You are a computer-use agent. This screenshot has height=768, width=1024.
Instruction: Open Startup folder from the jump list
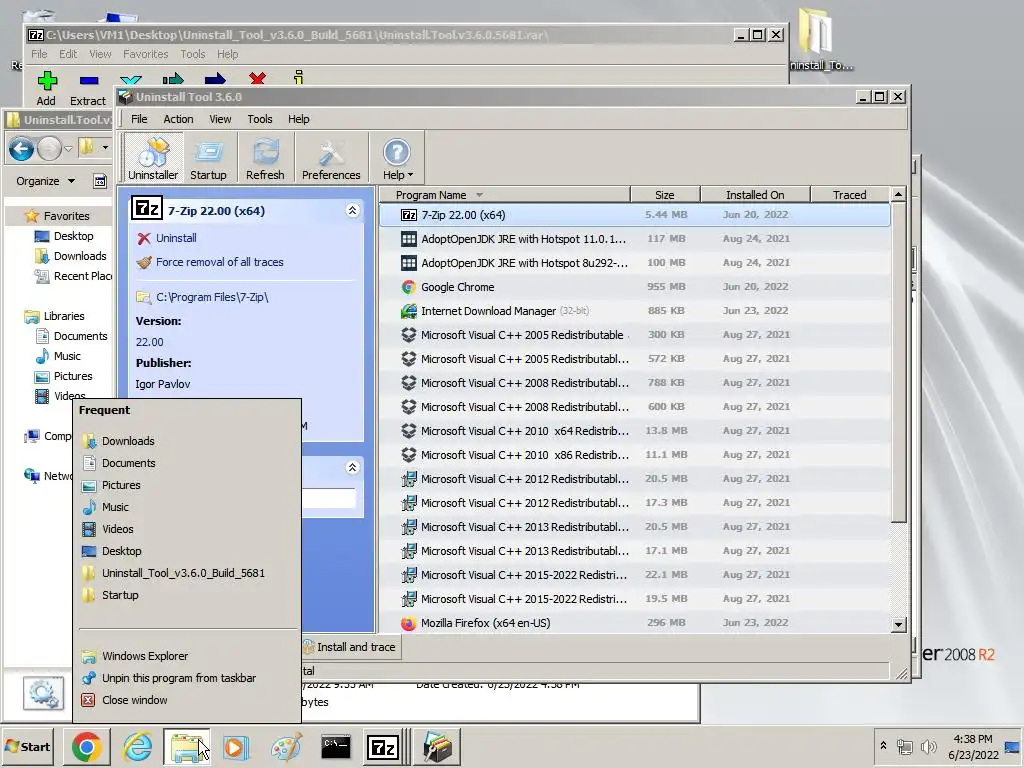187,595
